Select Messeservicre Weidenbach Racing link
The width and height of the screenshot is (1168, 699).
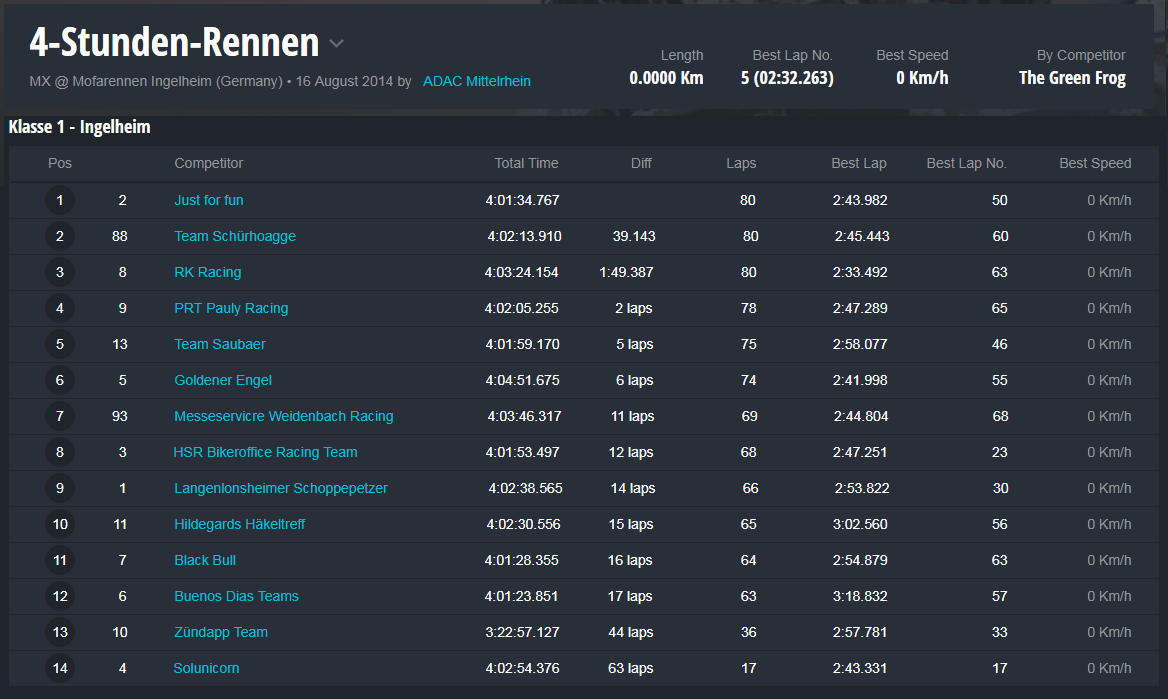284,416
